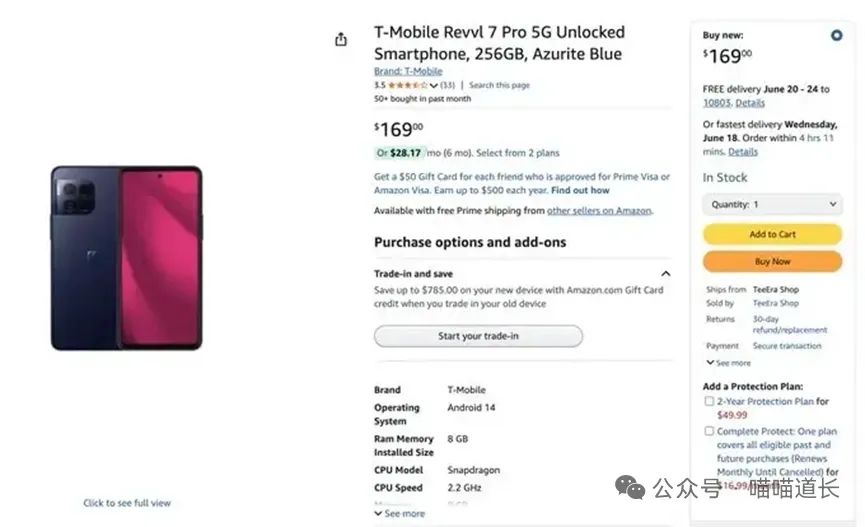The image size is (865, 527).
Task: Tick the Complete Protect plan checkbox
Action: (x=709, y=431)
